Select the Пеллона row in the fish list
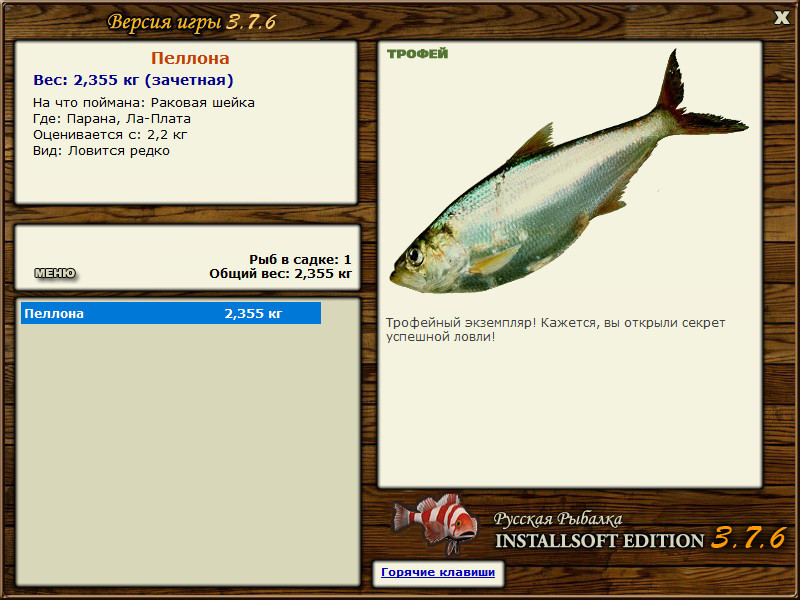This screenshot has width=800, height=600. coord(171,313)
